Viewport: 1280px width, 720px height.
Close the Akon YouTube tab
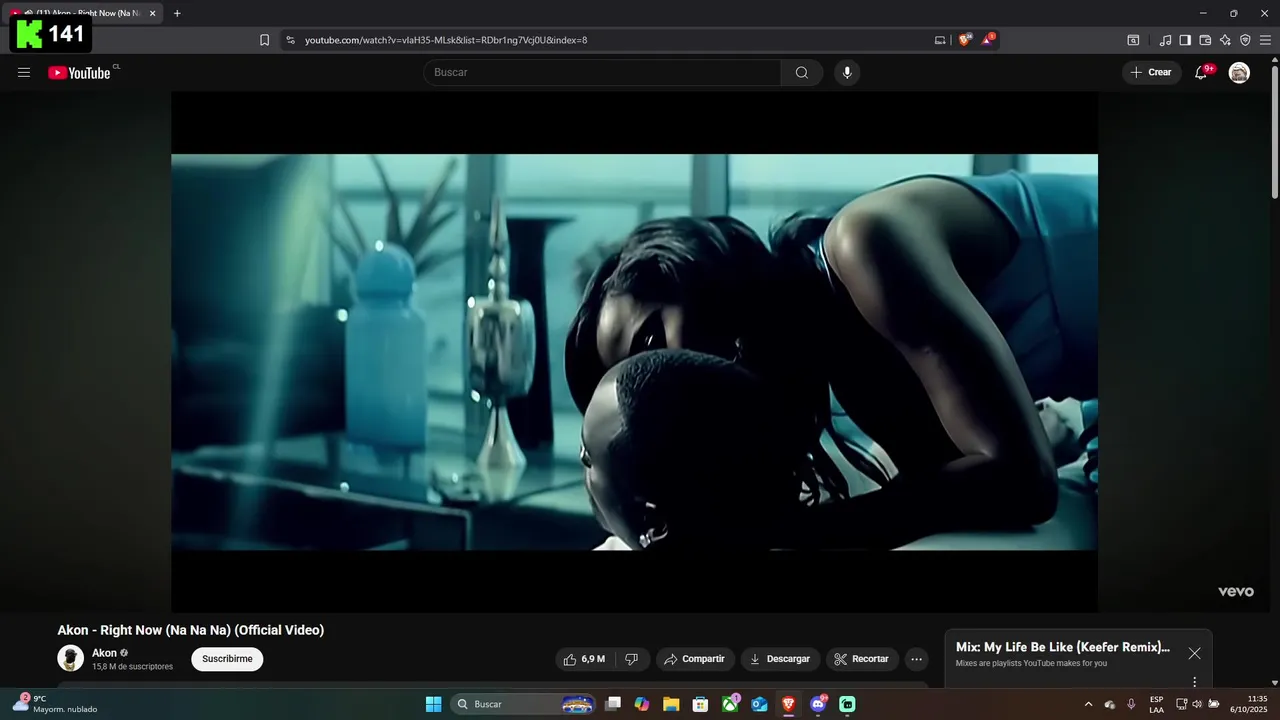(153, 13)
